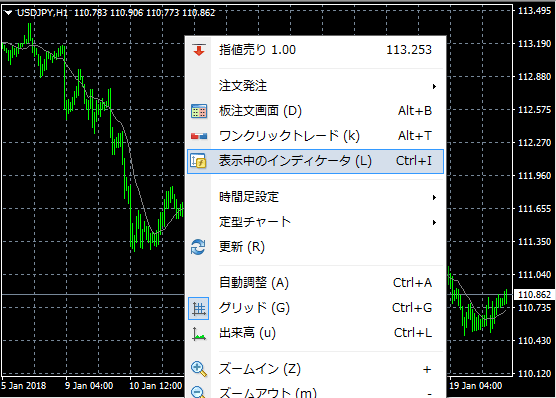Click the 更新 refresh arrows icon
The height and width of the screenshot is (398, 556).
pos(198,247)
